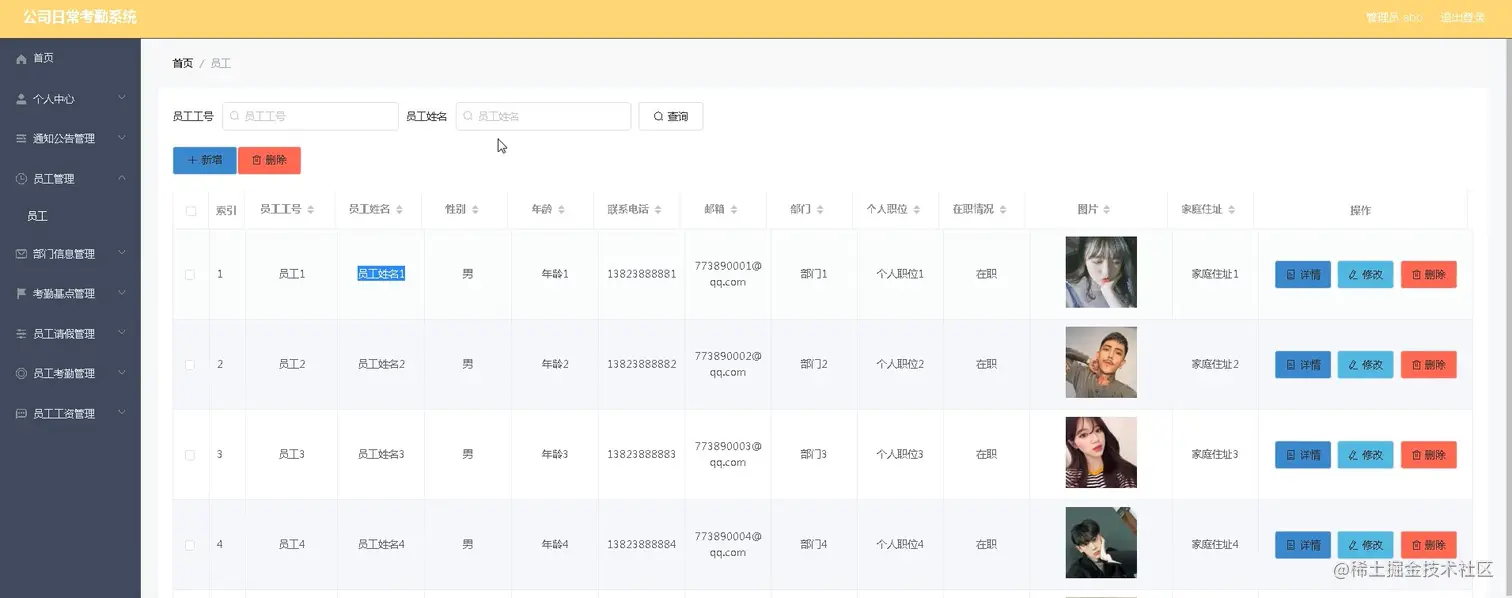1512x598 pixels.
Task: Click the circle icon beside 员工考勤管理
Action: coord(21,373)
